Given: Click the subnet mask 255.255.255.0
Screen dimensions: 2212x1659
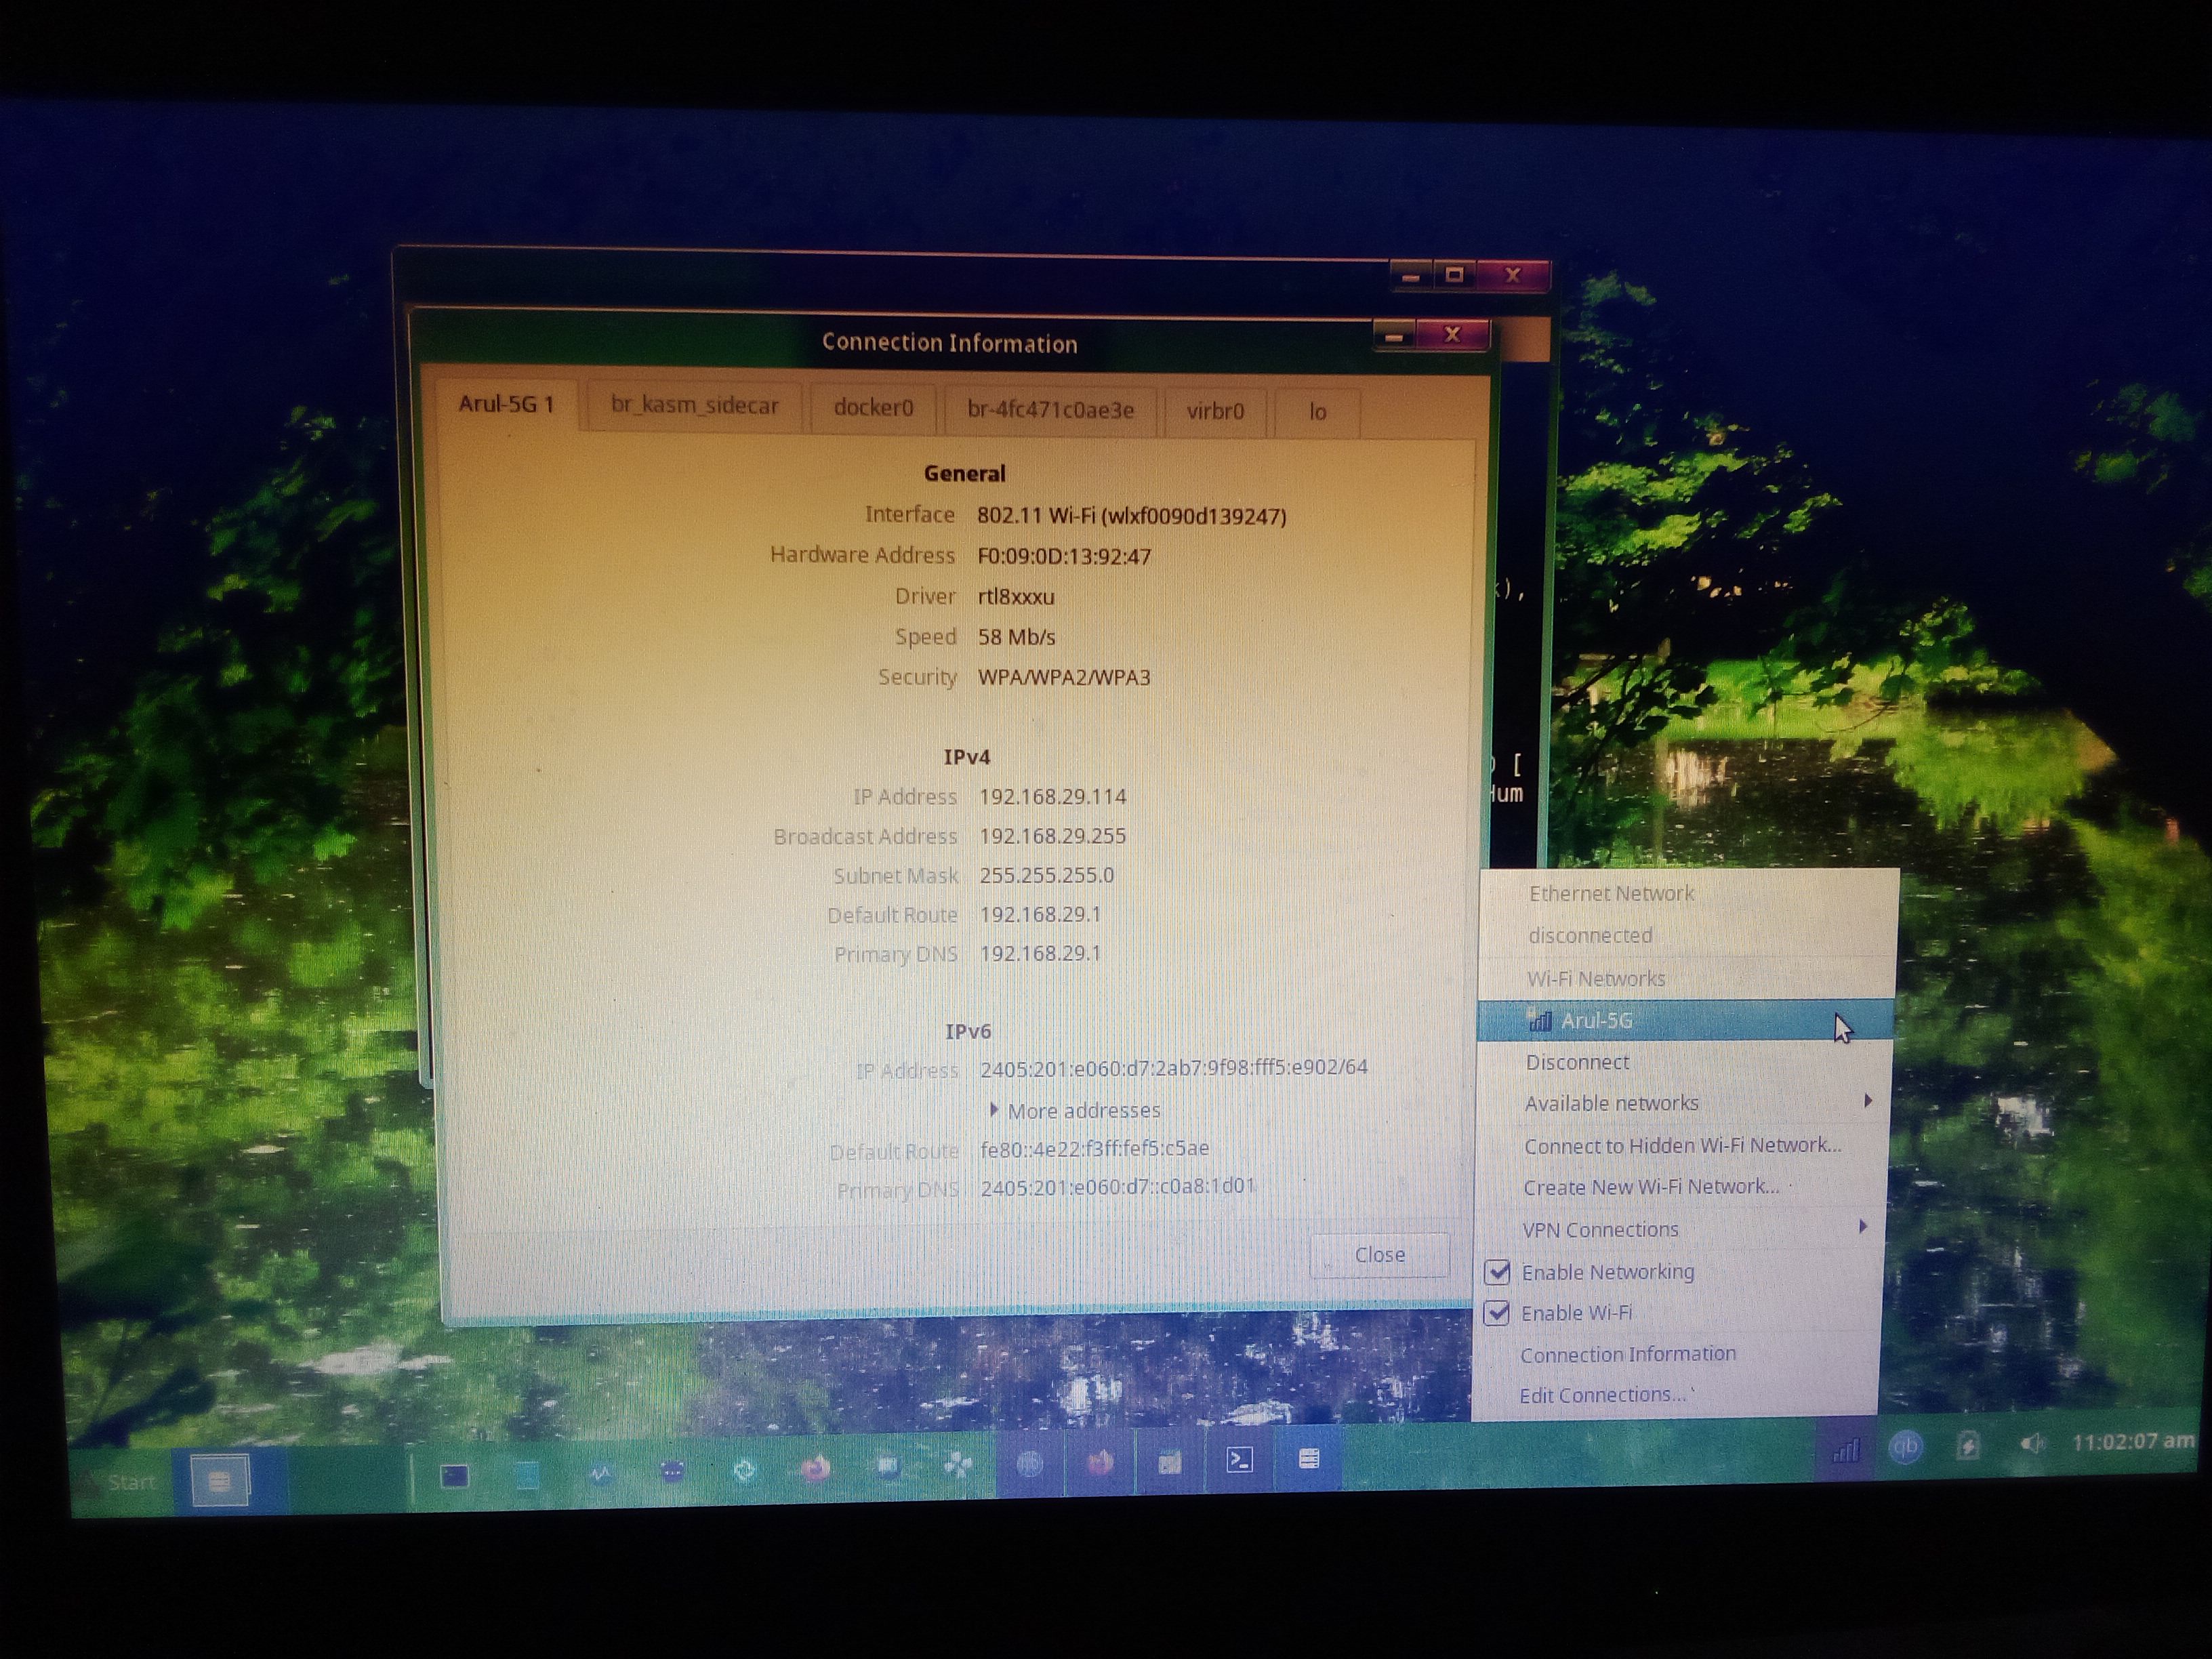Looking at the screenshot, I should click(1046, 875).
